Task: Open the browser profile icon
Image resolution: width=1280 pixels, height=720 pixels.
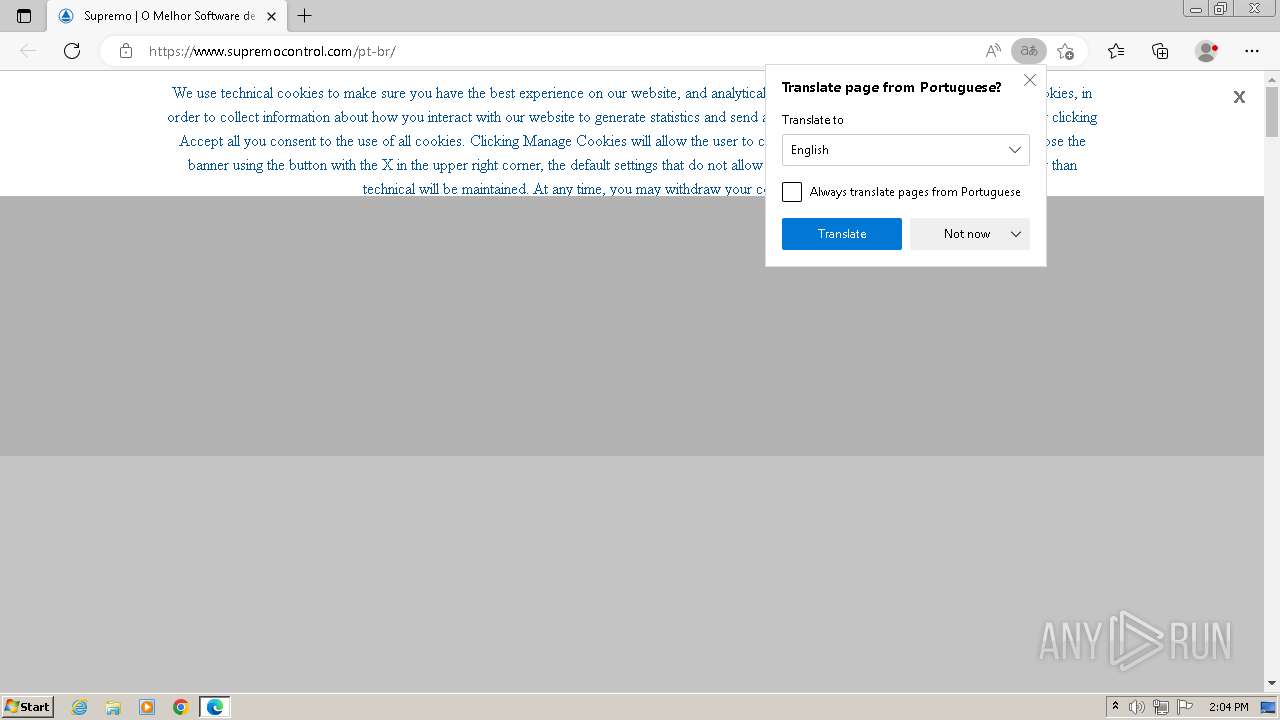Action: click(1207, 51)
